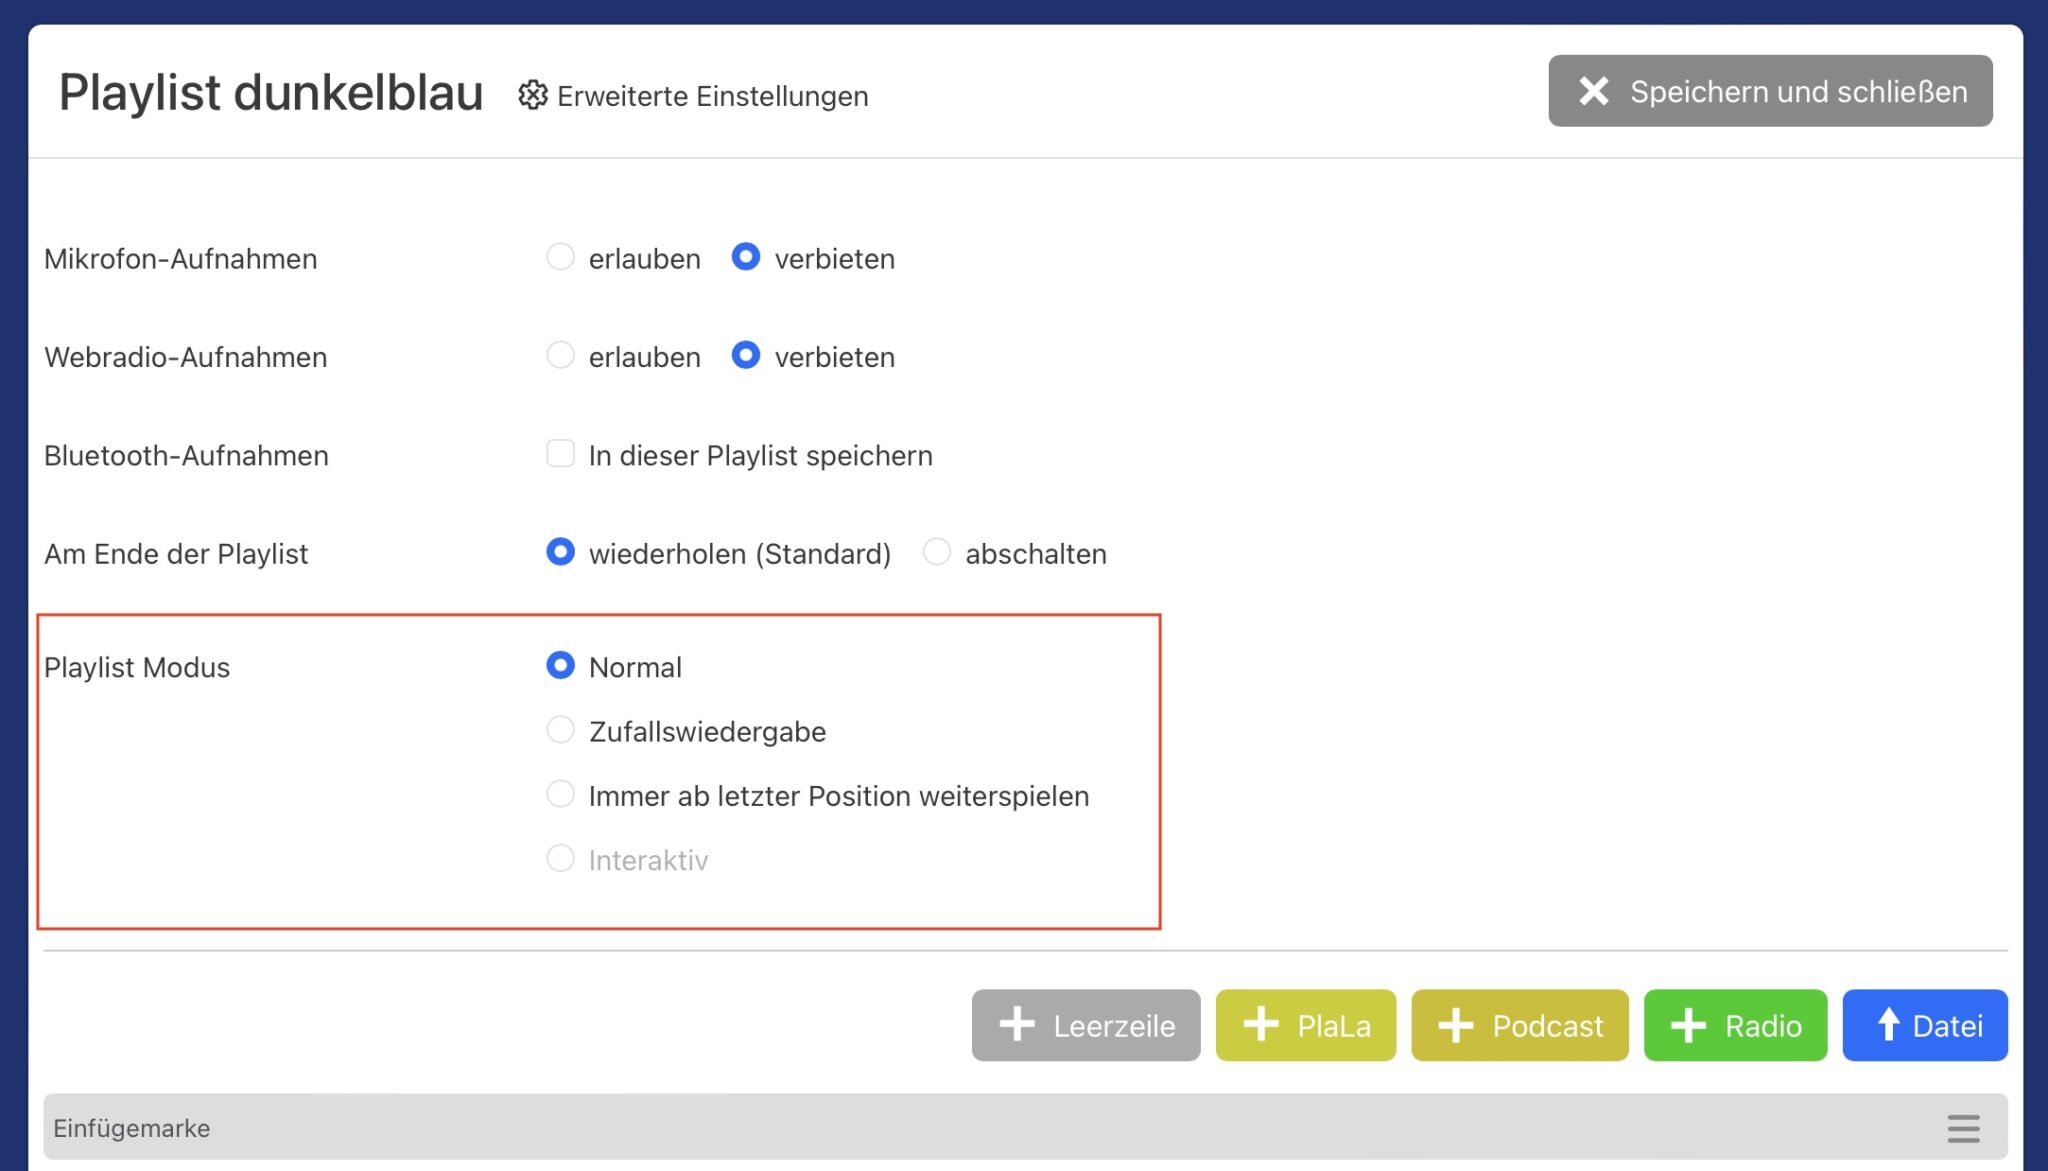
Task: Click the plus icon on Podcast button
Action: click(1456, 1025)
